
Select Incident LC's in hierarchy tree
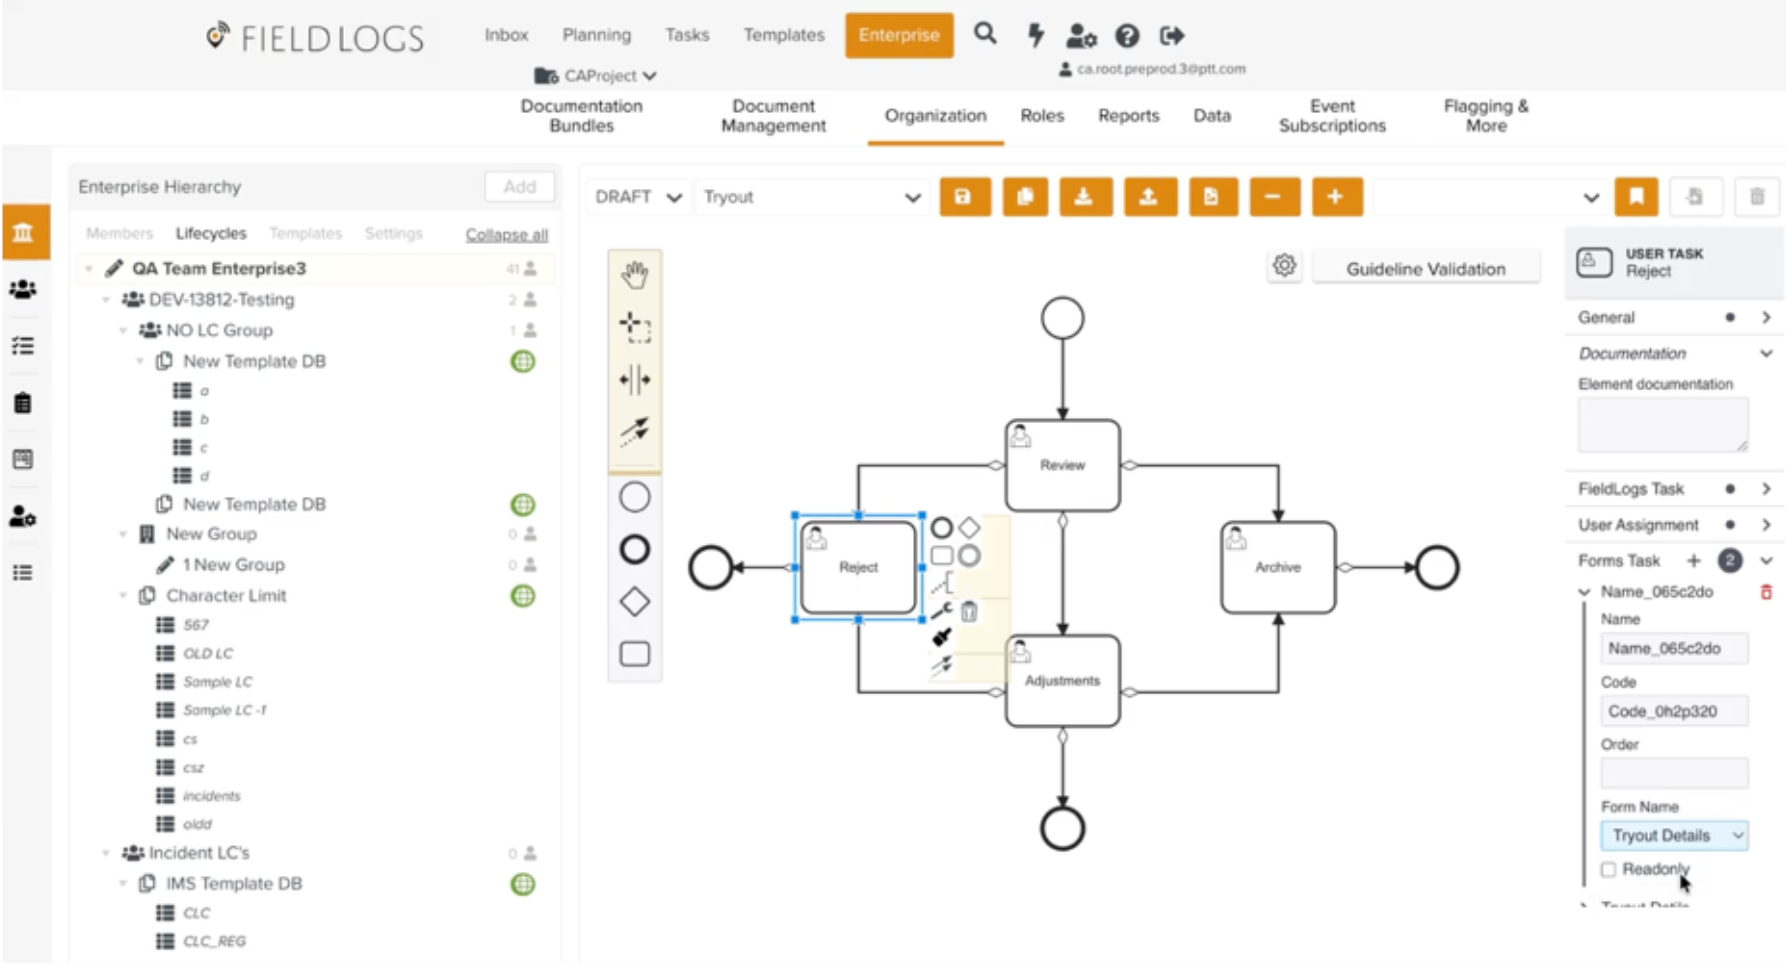199,853
